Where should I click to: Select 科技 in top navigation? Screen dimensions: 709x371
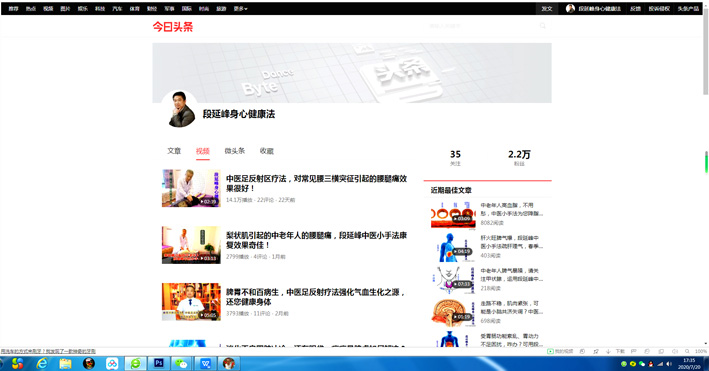100,9
